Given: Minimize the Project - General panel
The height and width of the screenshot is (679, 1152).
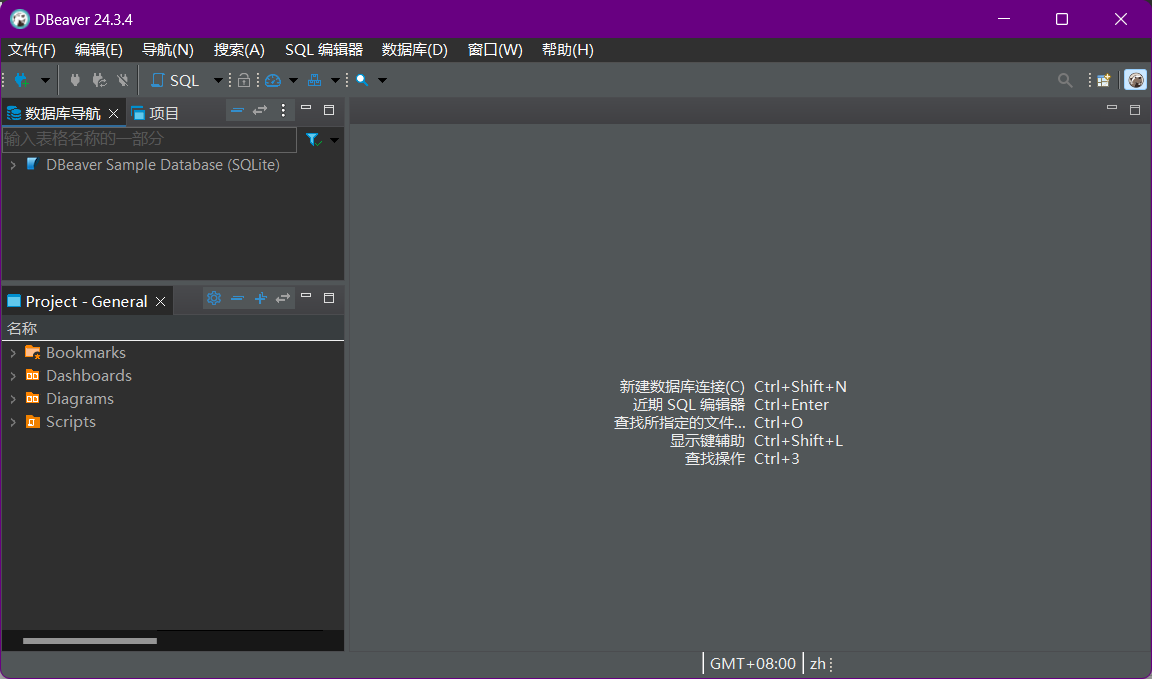Looking at the screenshot, I should [x=306, y=297].
